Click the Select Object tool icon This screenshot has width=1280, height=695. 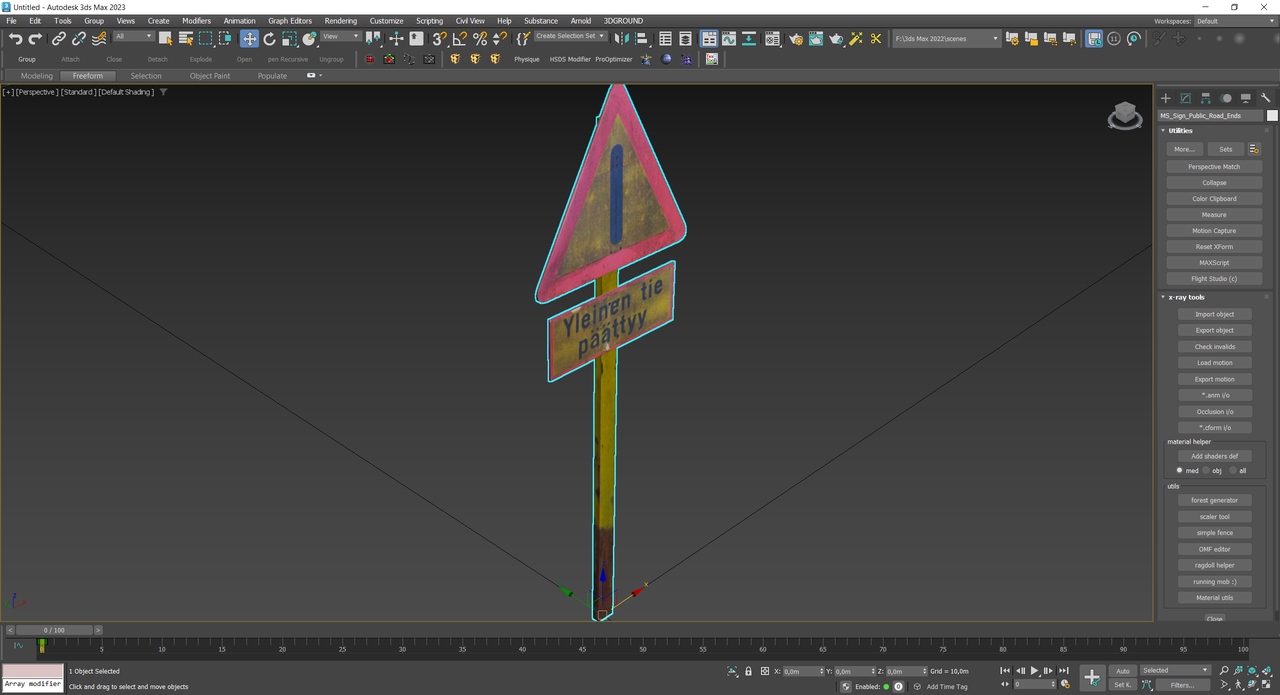click(x=165, y=39)
